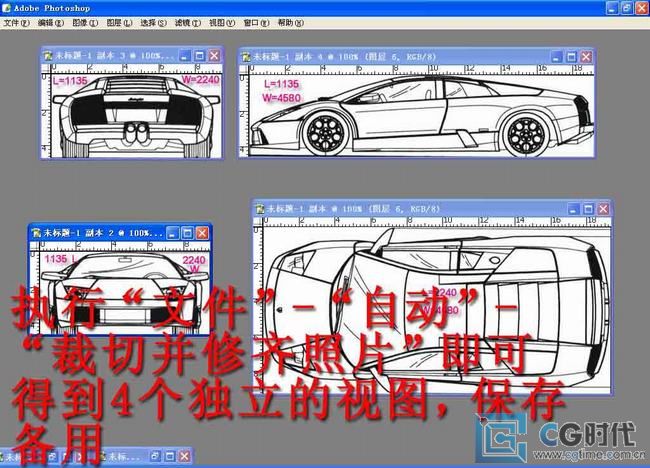Click the ruler origin corner in 副本 3 window
This screenshot has width=650, height=468.
46,68
